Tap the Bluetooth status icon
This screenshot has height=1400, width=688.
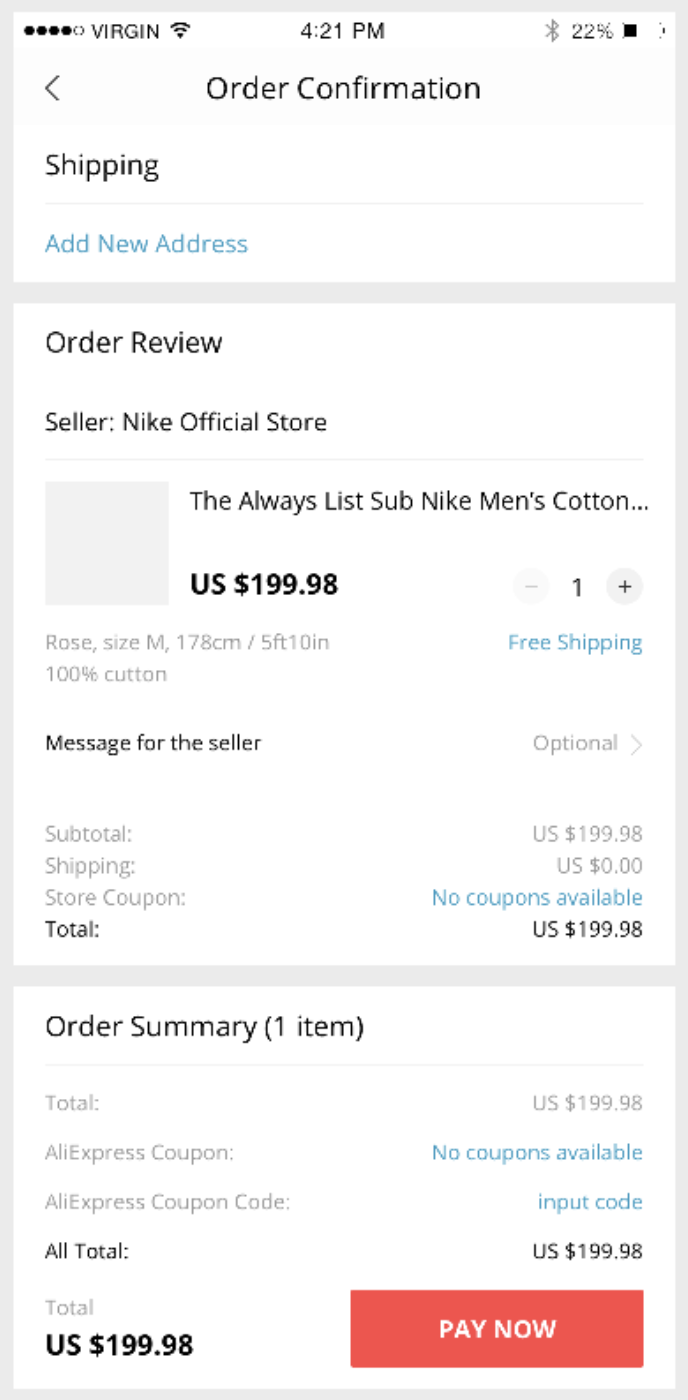[x=551, y=31]
